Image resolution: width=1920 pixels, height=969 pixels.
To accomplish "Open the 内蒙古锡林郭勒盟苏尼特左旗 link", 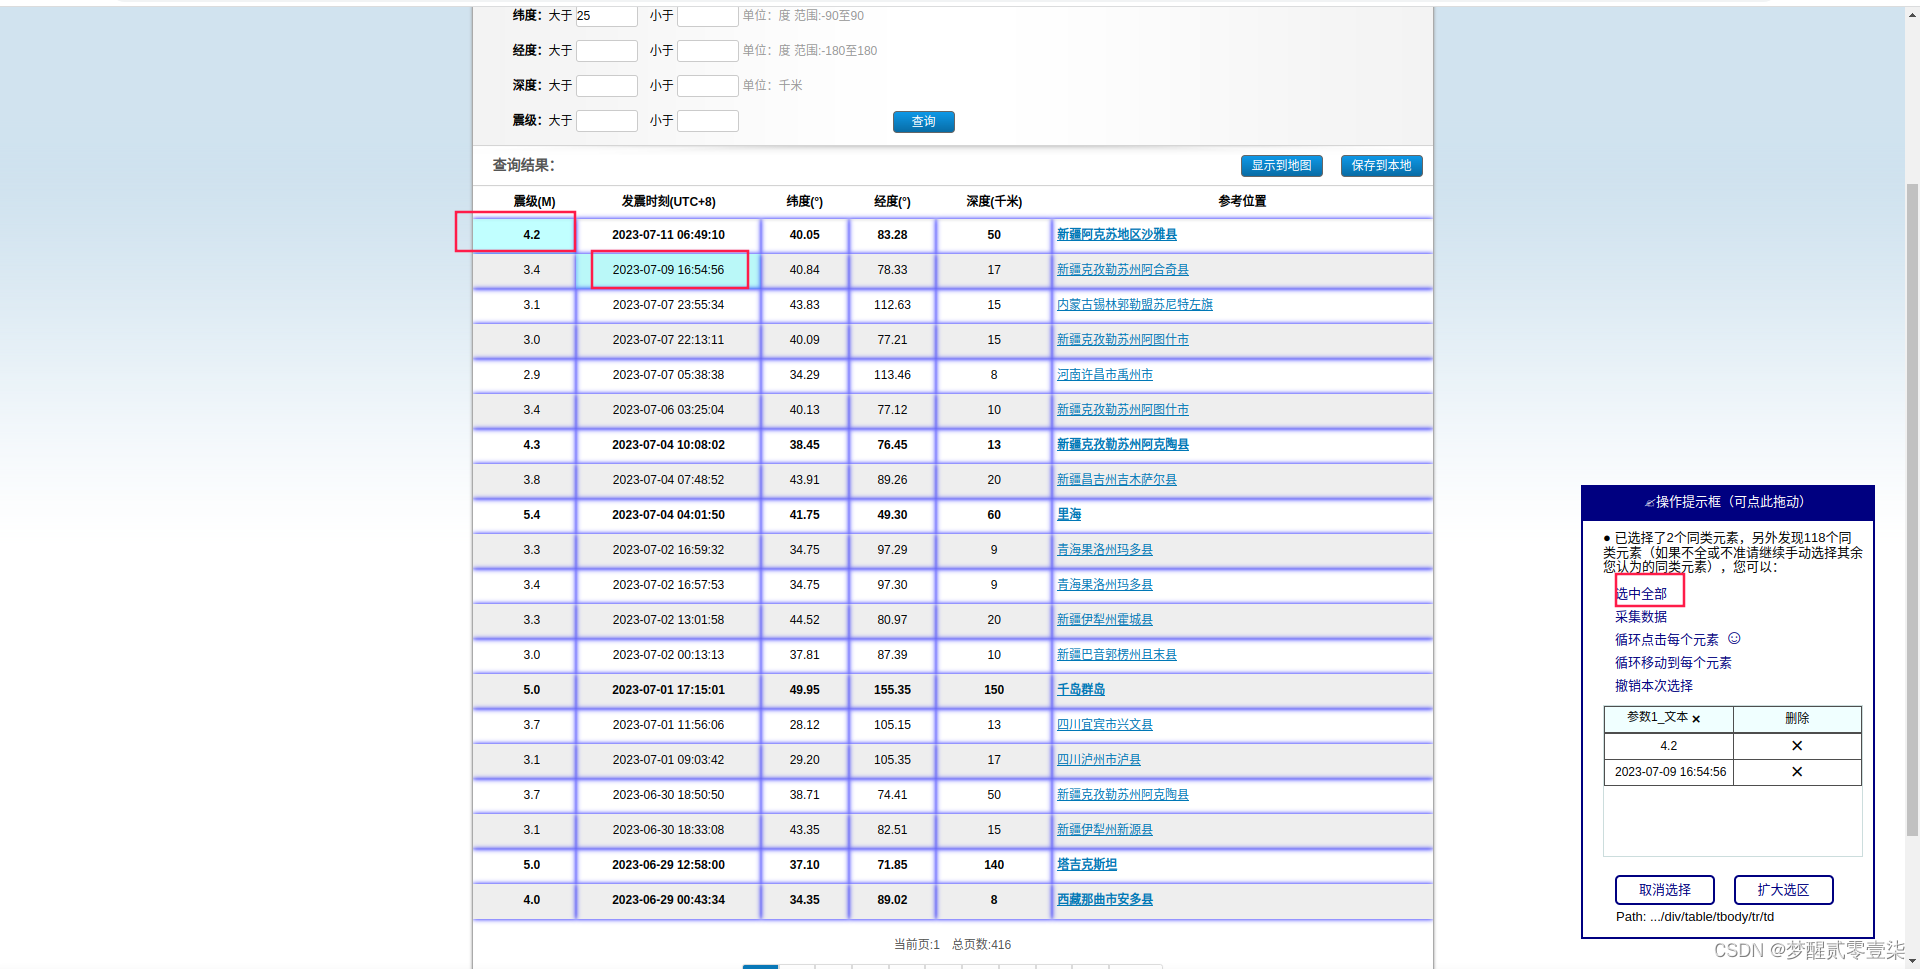I will click(x=1134, y=305).
